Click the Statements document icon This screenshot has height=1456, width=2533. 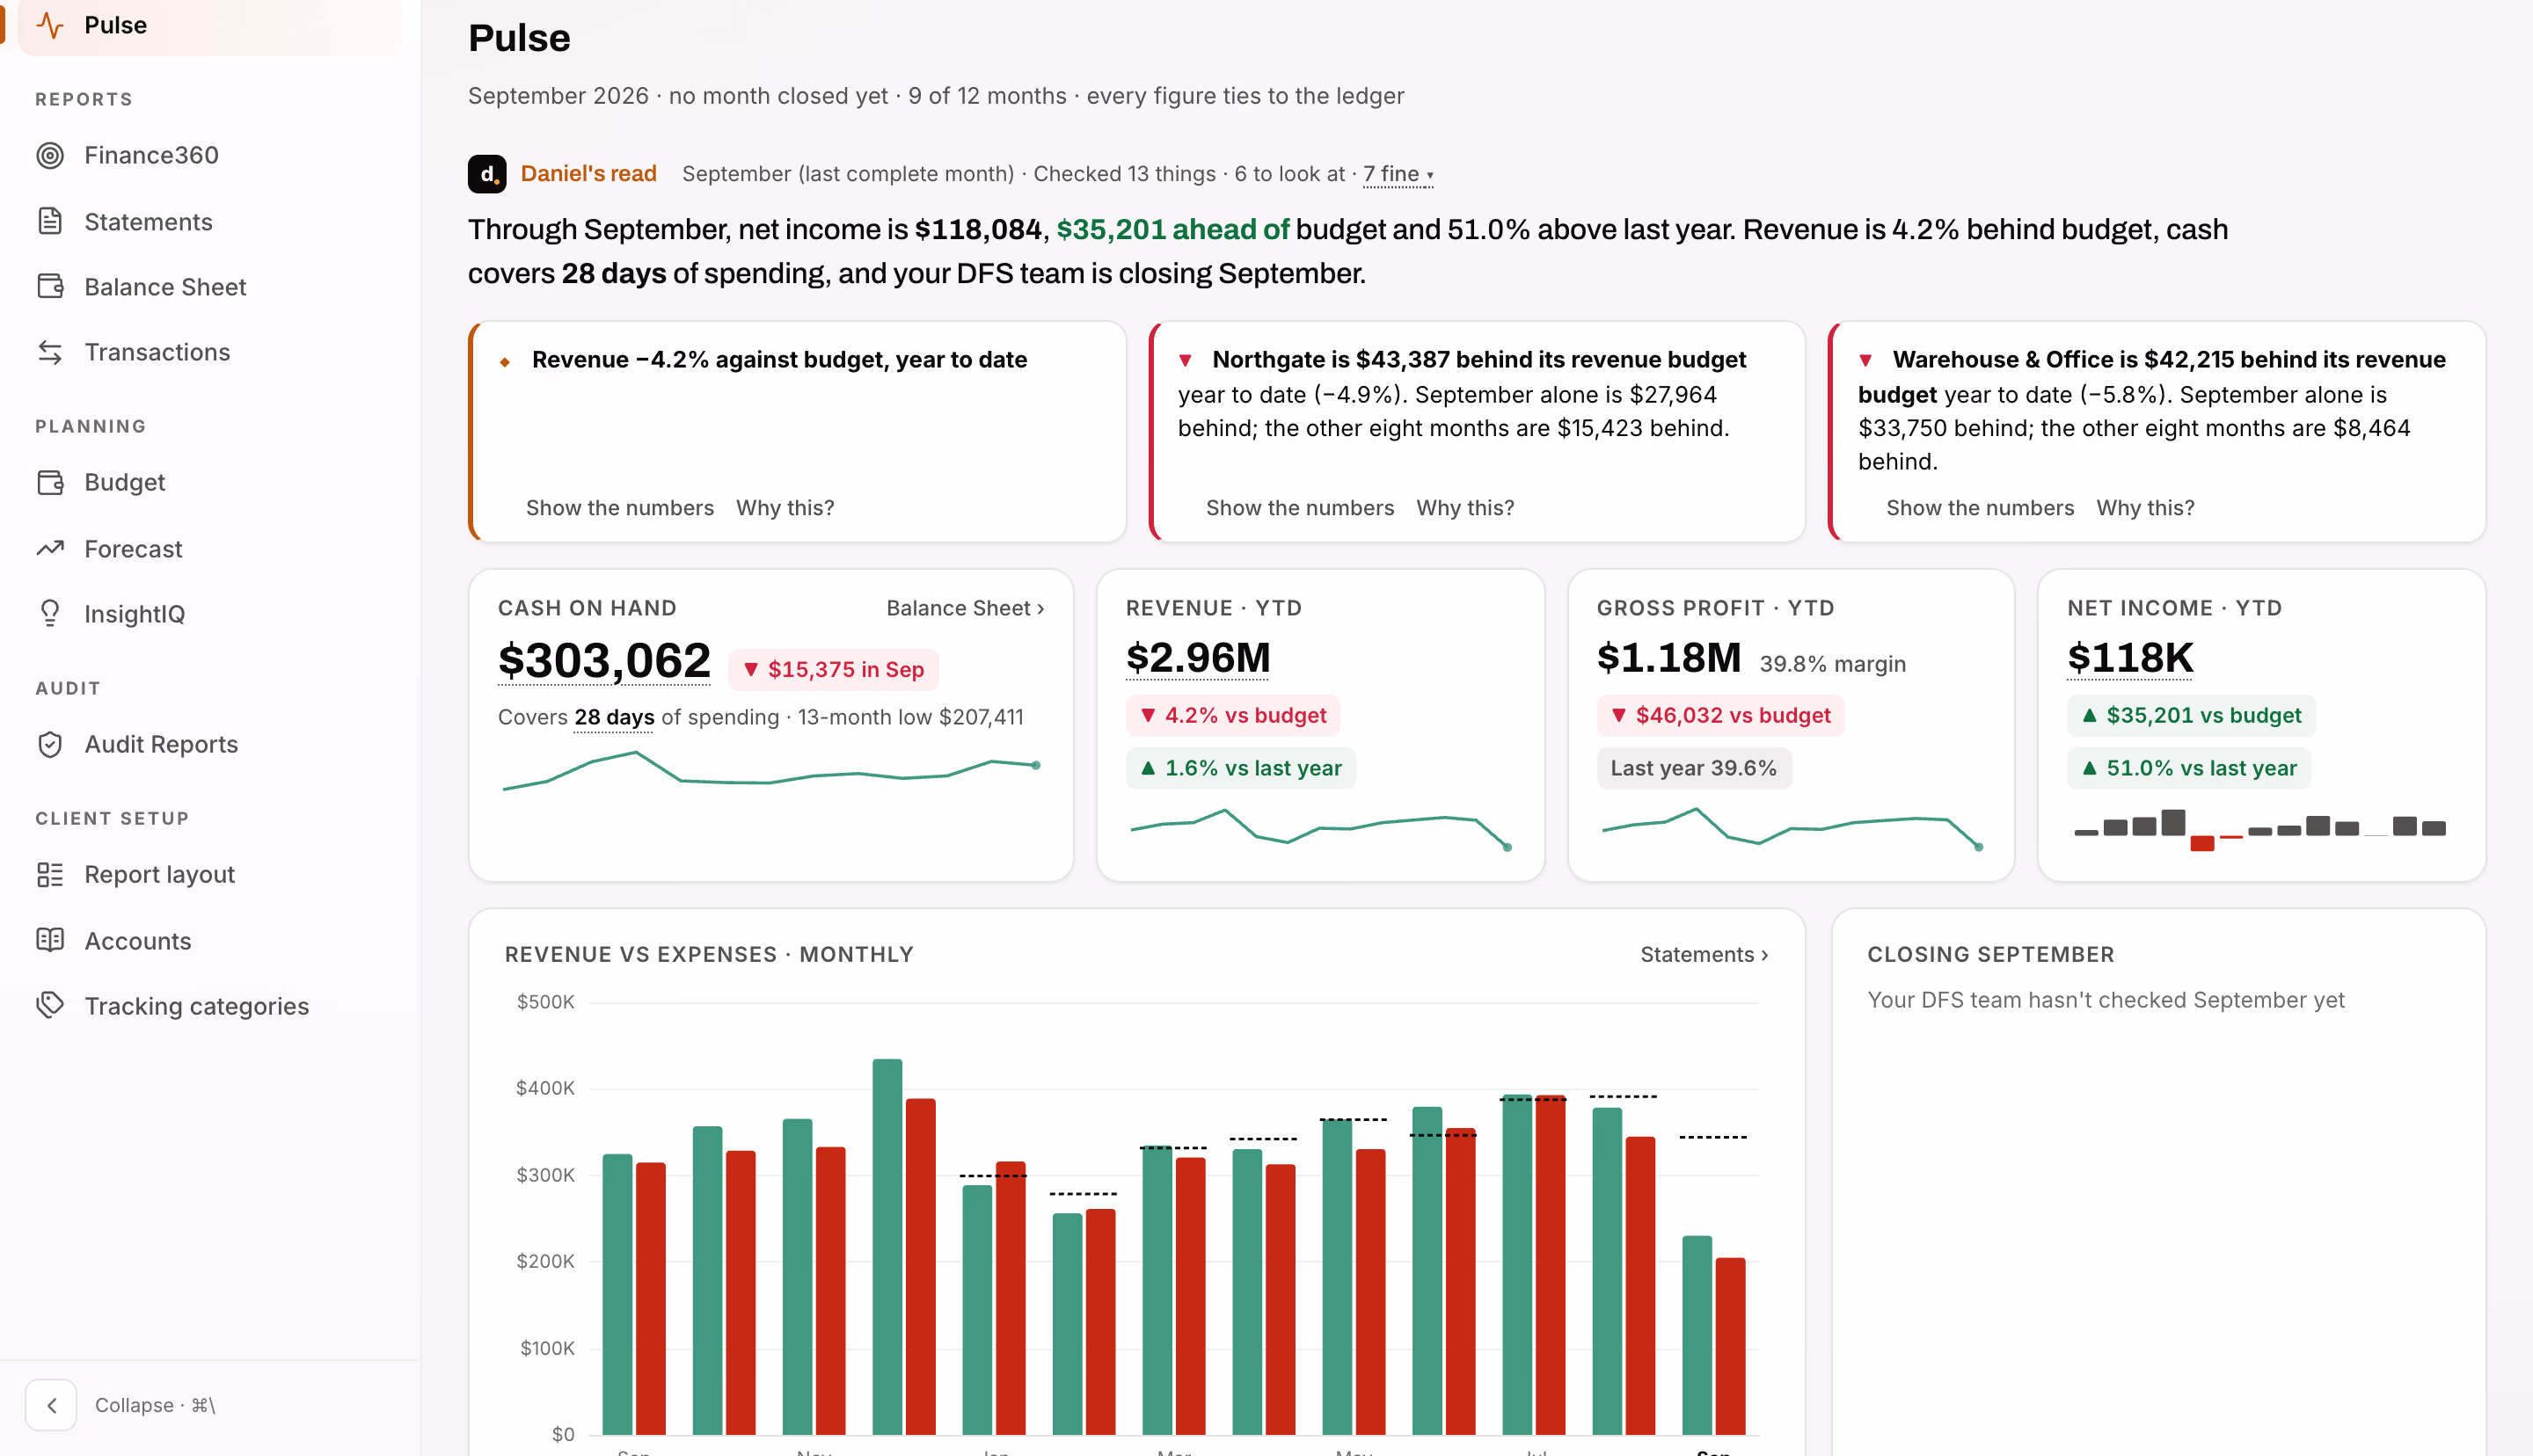pos(50,221)
